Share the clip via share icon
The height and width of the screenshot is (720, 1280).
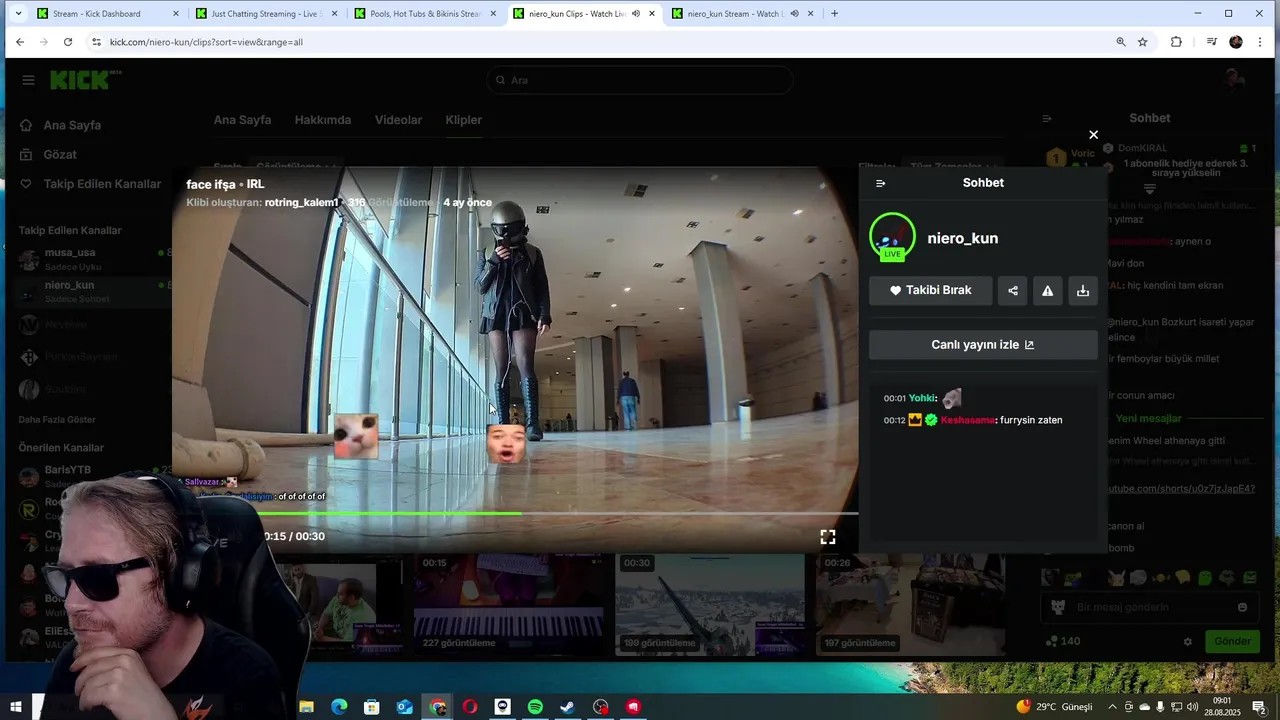point(1013,291)
